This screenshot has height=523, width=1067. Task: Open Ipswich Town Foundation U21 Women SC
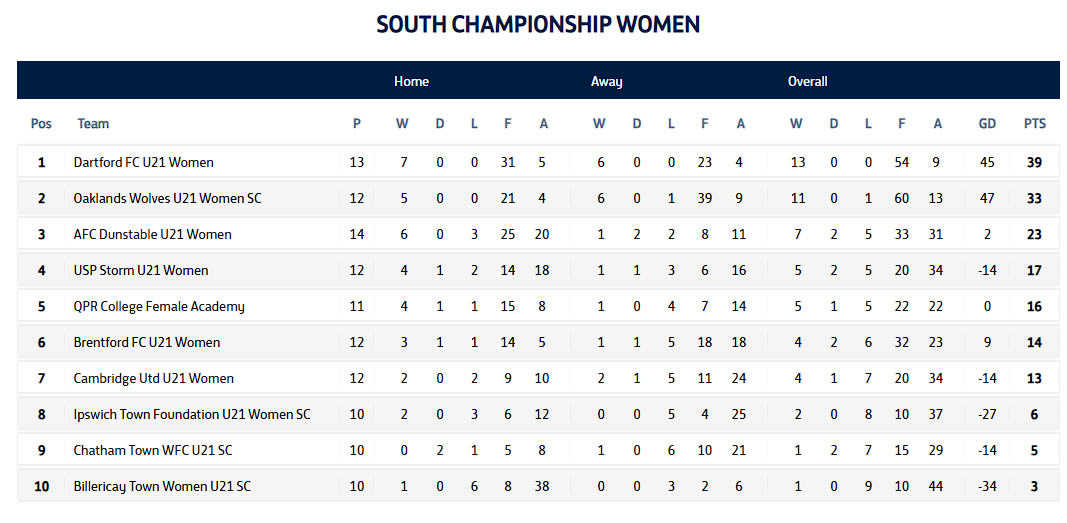coord(191,414)
